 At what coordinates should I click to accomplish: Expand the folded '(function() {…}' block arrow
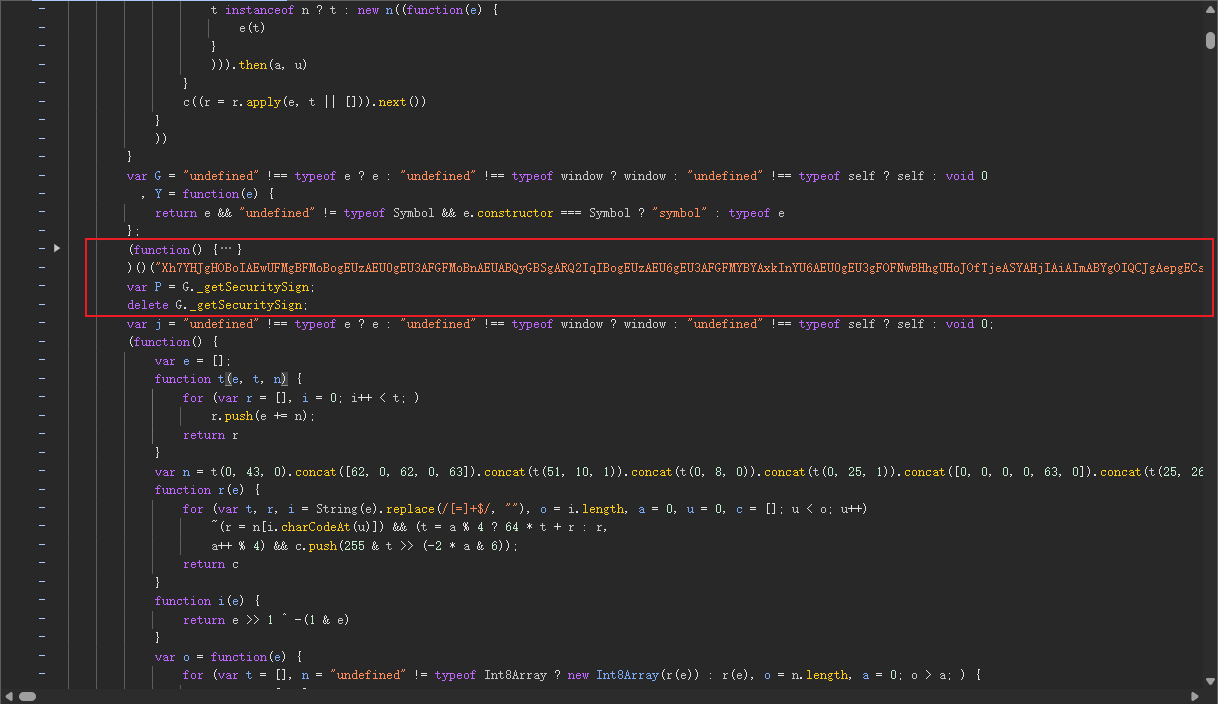[x=57, y=248]
